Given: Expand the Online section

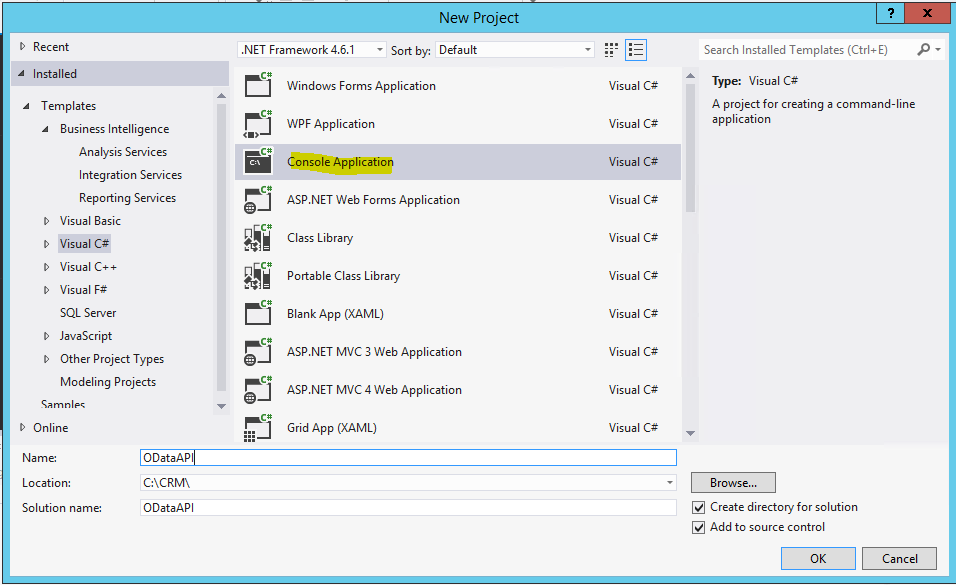Looking at the screenshot, I should click(23, 428).
